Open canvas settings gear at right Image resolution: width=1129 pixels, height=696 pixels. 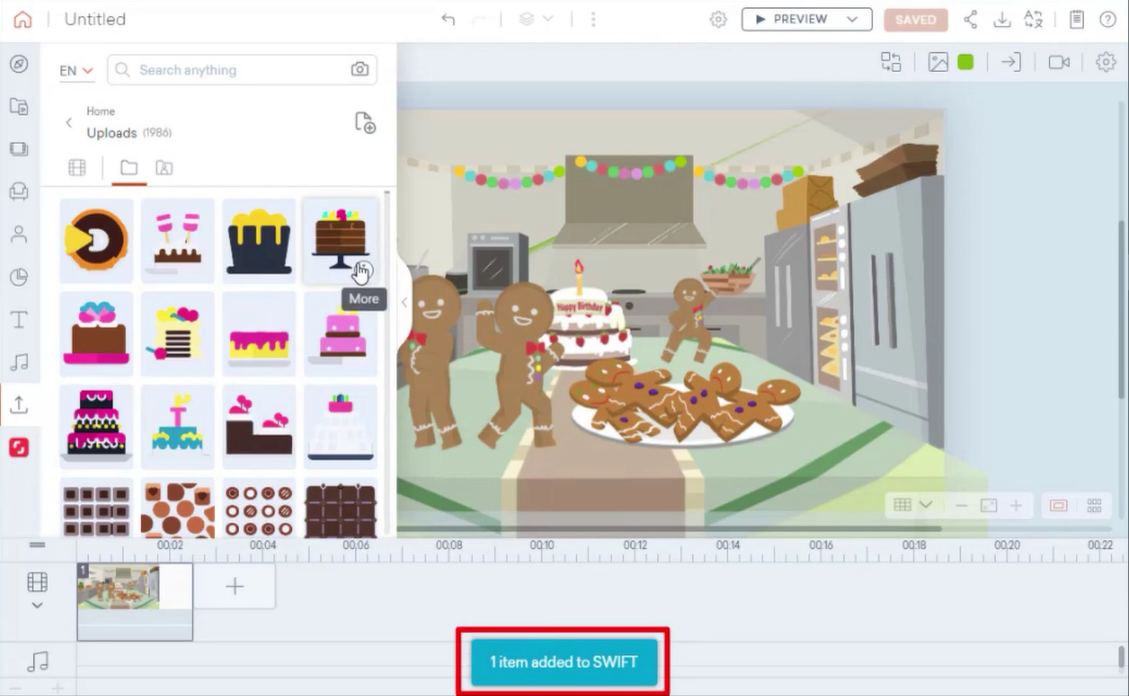coord(1105,62)
